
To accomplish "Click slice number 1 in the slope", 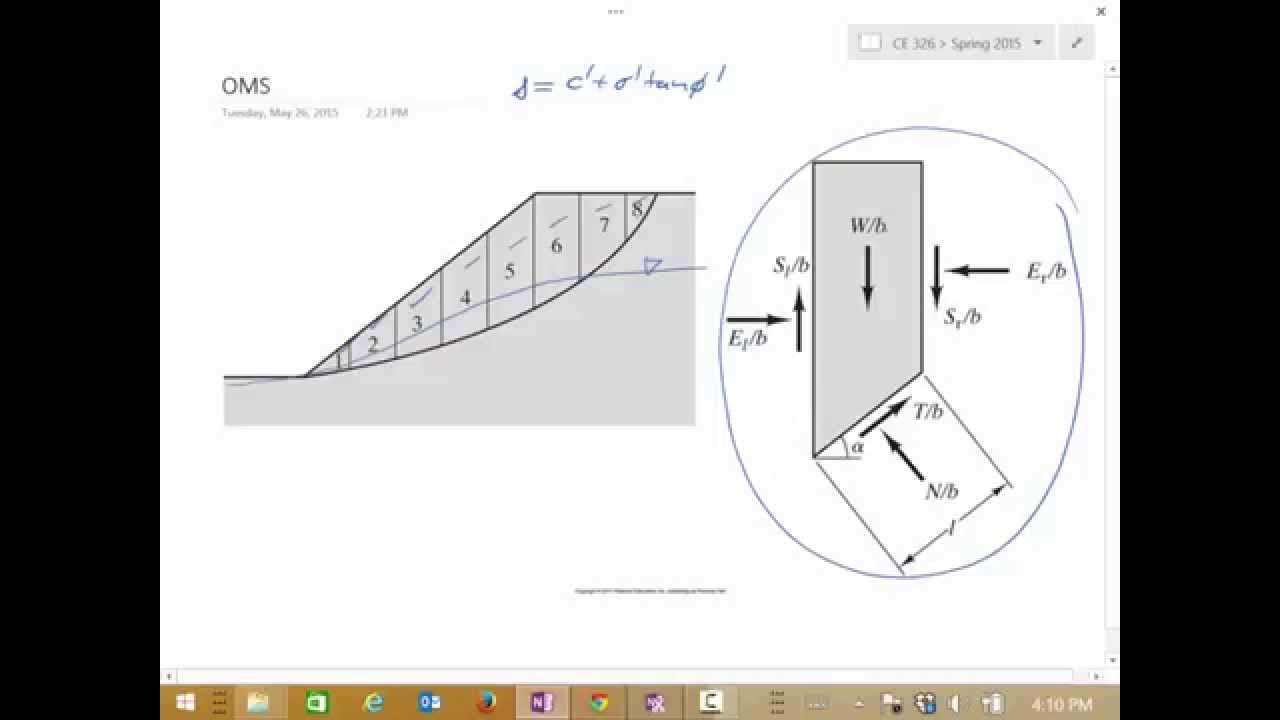I will [x=341, y=361].
